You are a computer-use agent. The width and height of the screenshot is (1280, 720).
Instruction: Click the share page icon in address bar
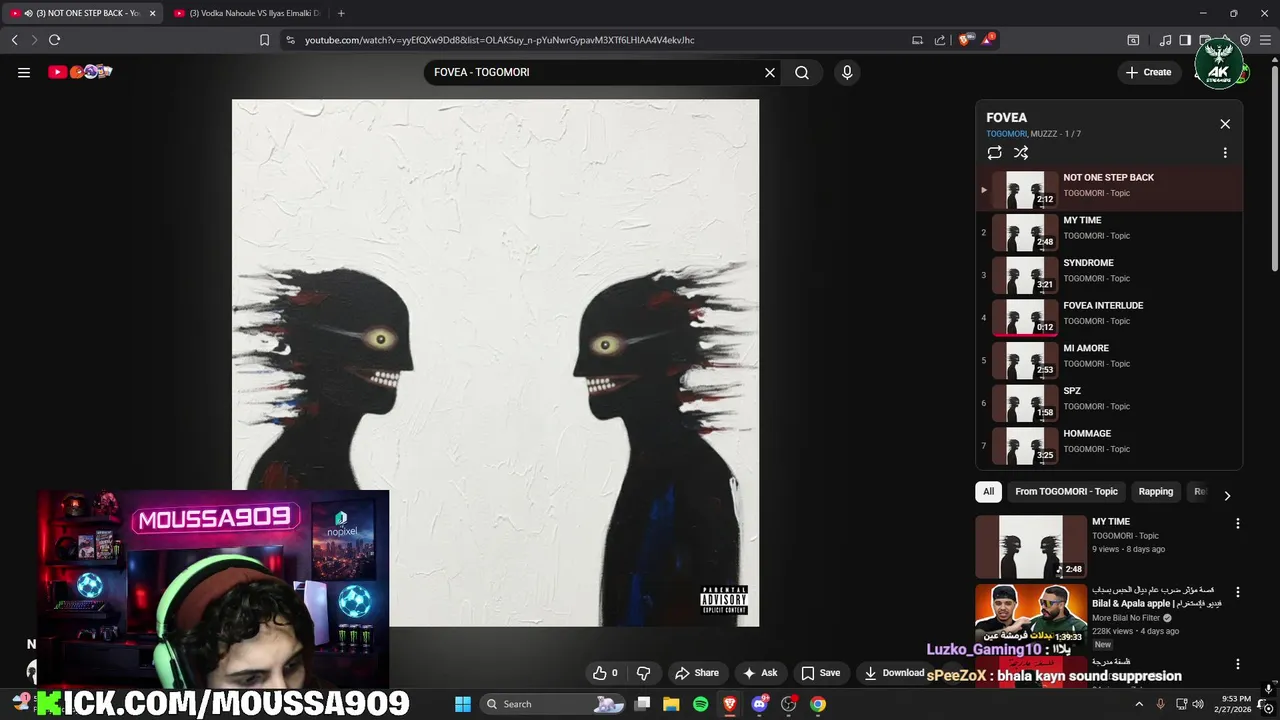pyautogui.click(x=940, y=40)
